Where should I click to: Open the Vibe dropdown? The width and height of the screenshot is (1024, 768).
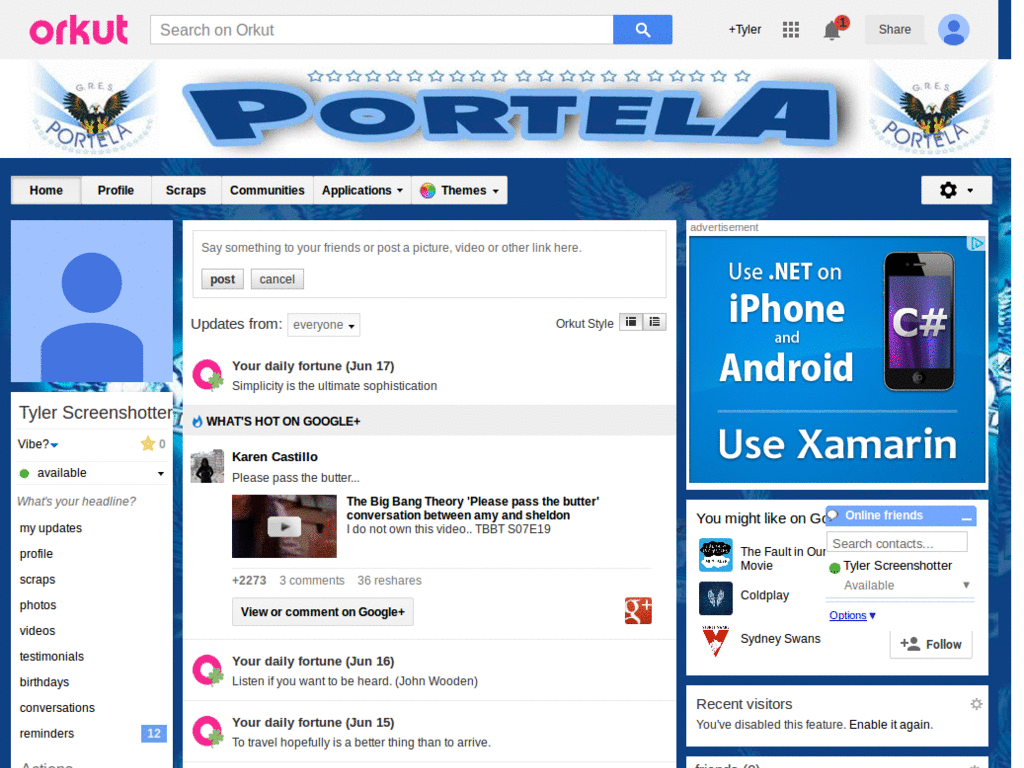coord(38,444)
